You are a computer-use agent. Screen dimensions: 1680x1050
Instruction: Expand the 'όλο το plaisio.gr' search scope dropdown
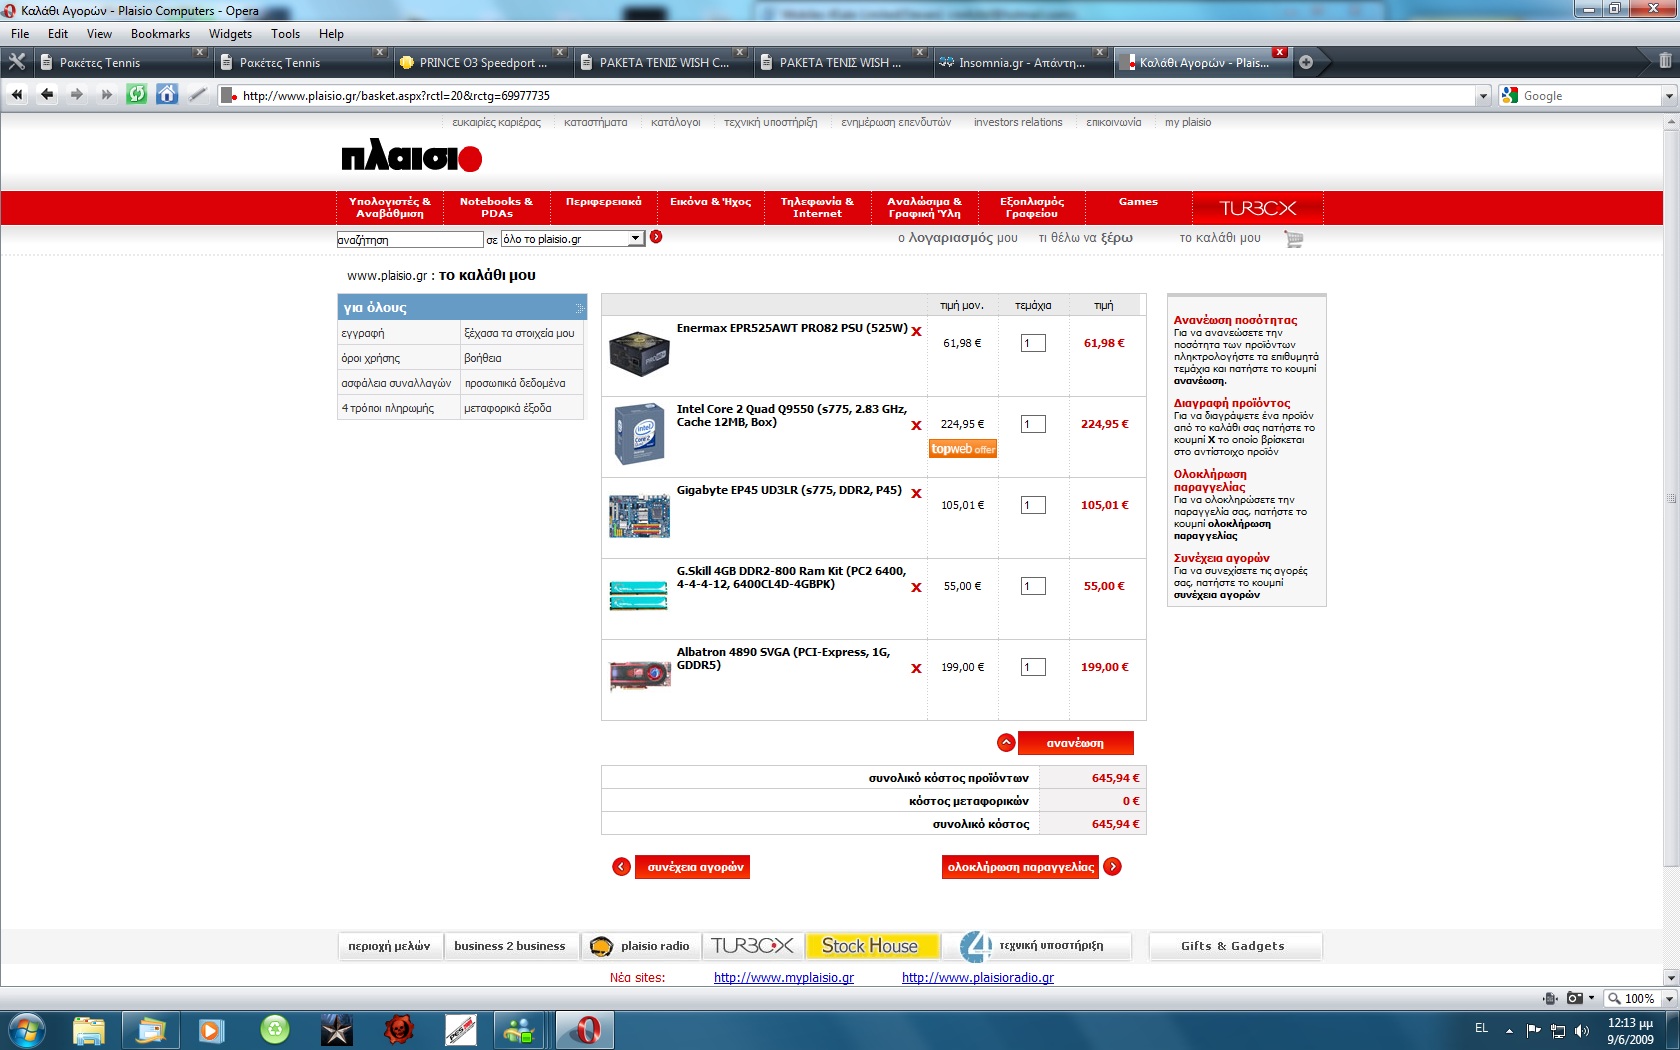click(x=636, y=239)
